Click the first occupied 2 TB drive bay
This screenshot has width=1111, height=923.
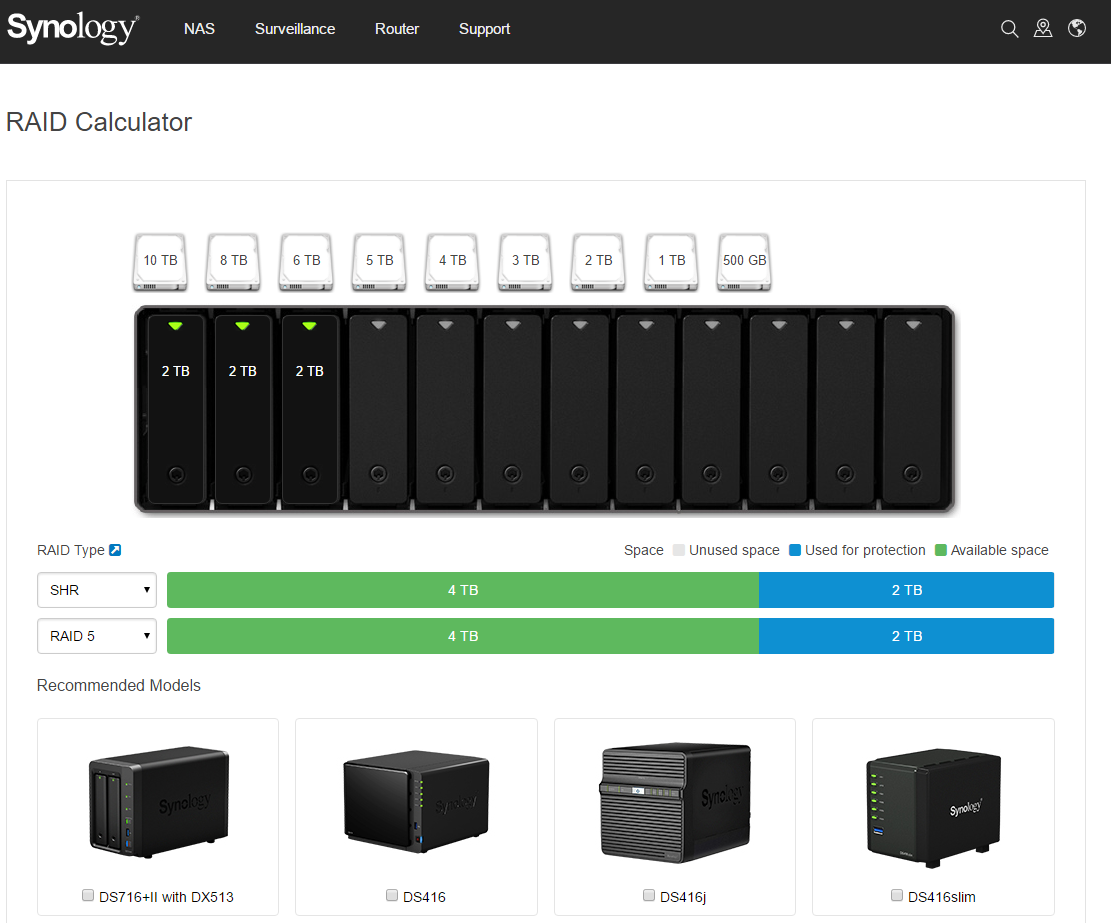[176, 410]
